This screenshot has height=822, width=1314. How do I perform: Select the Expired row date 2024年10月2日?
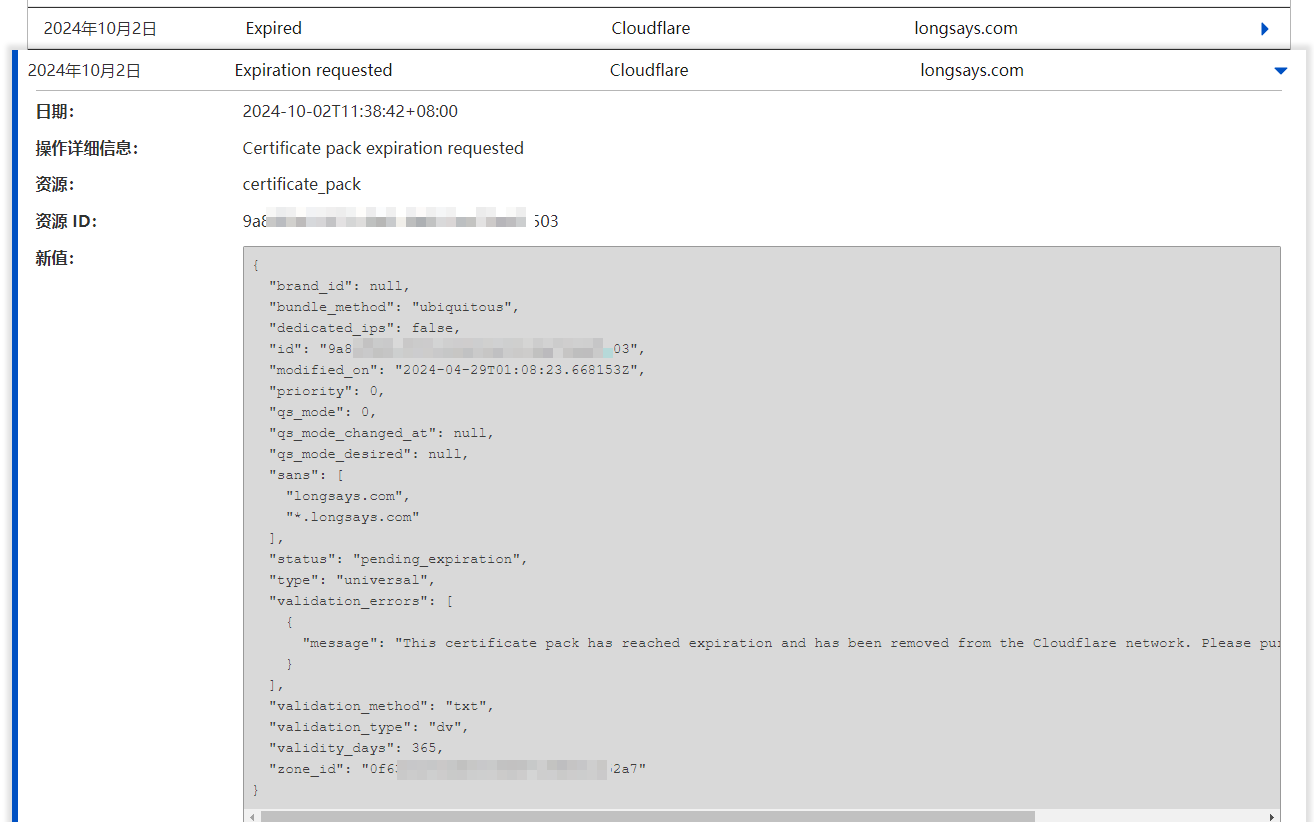tap(100, 29)
